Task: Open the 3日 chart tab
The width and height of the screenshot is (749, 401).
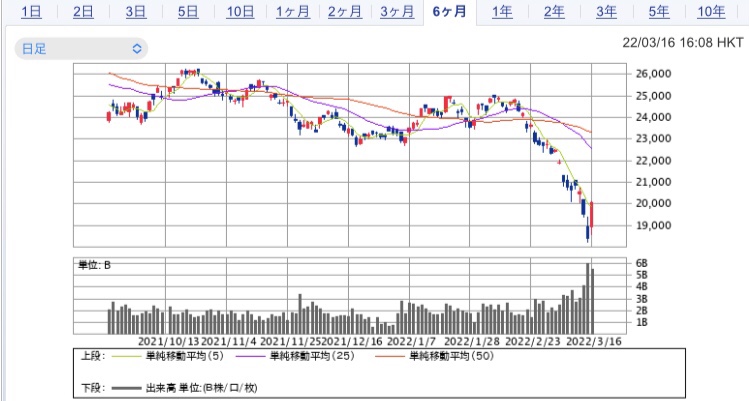Action: coord(135,13)
